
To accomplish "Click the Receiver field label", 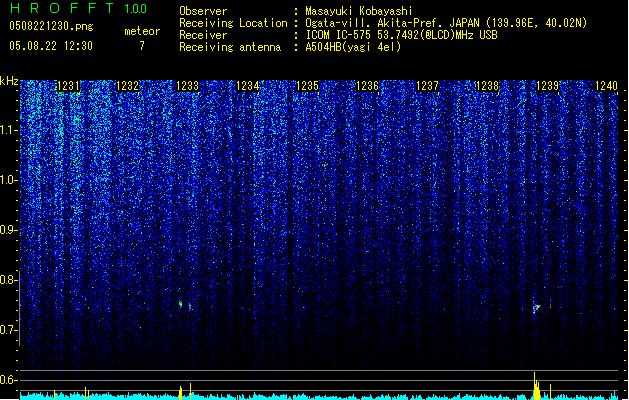I will point(203,35).
